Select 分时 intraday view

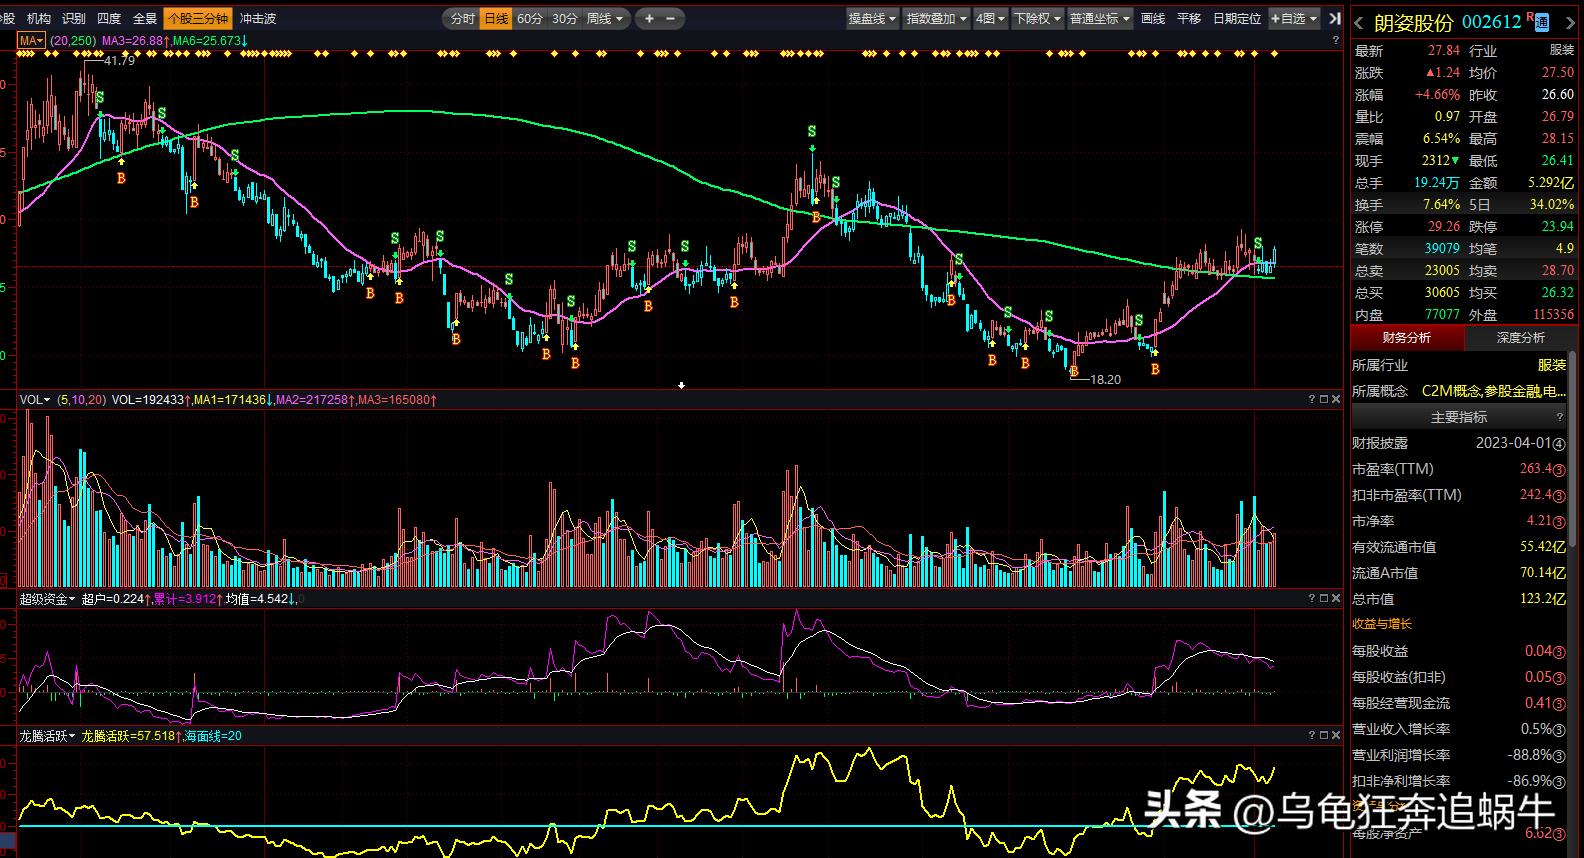pos(462,18)
